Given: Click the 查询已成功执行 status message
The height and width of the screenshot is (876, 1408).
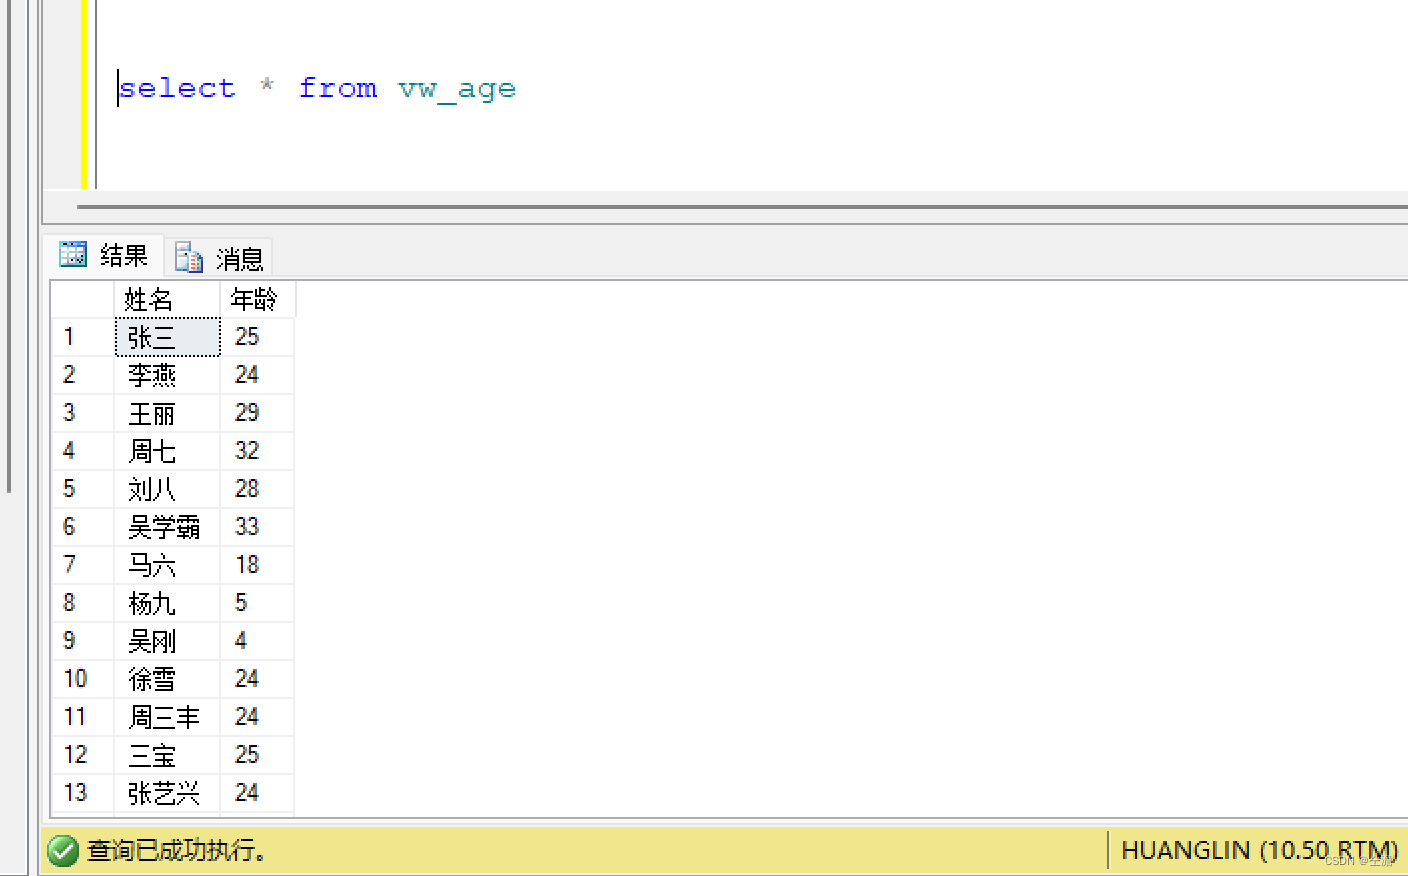Looking at the screenshot, I should pos(177,851).
